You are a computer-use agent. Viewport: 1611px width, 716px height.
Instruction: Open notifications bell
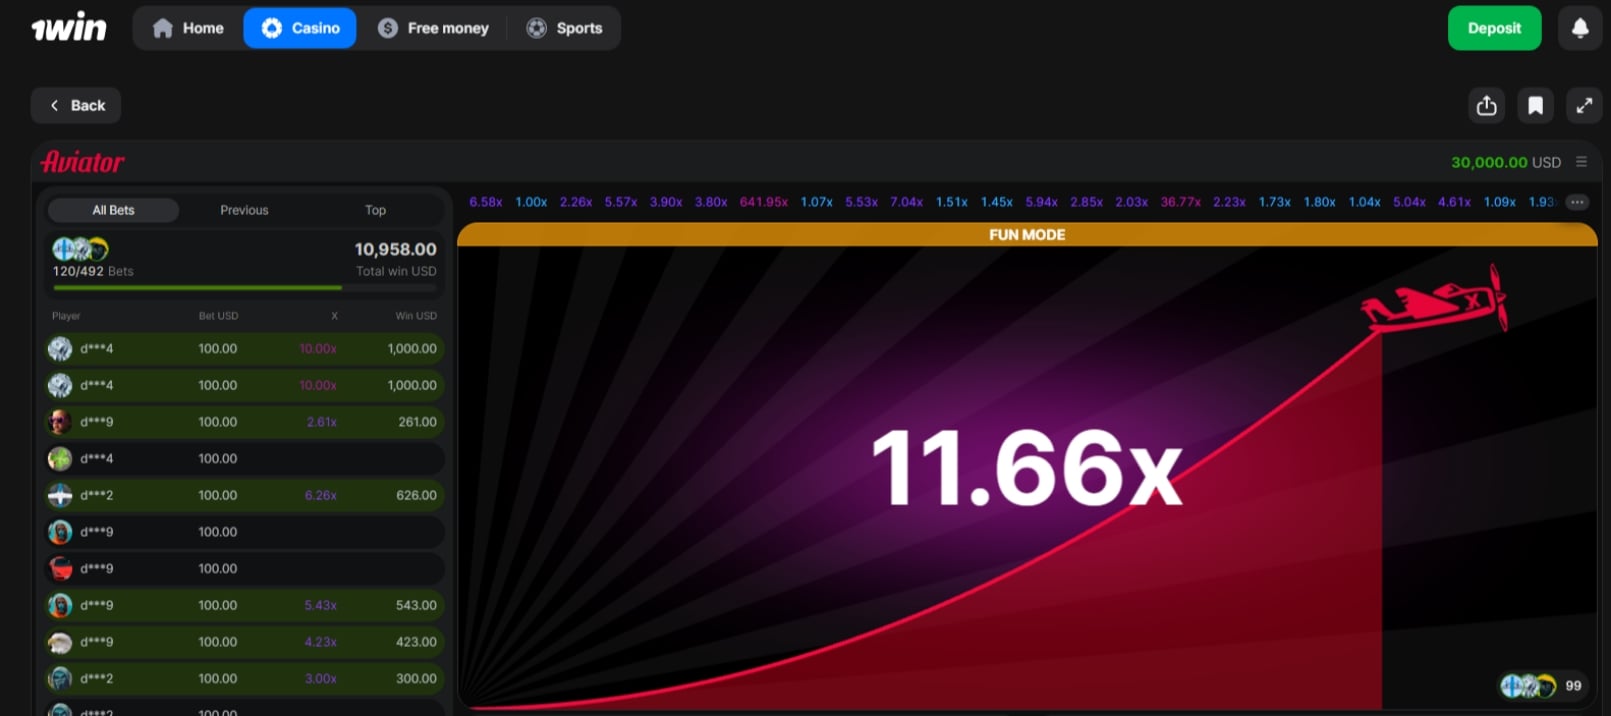[x=1580, y=28]
